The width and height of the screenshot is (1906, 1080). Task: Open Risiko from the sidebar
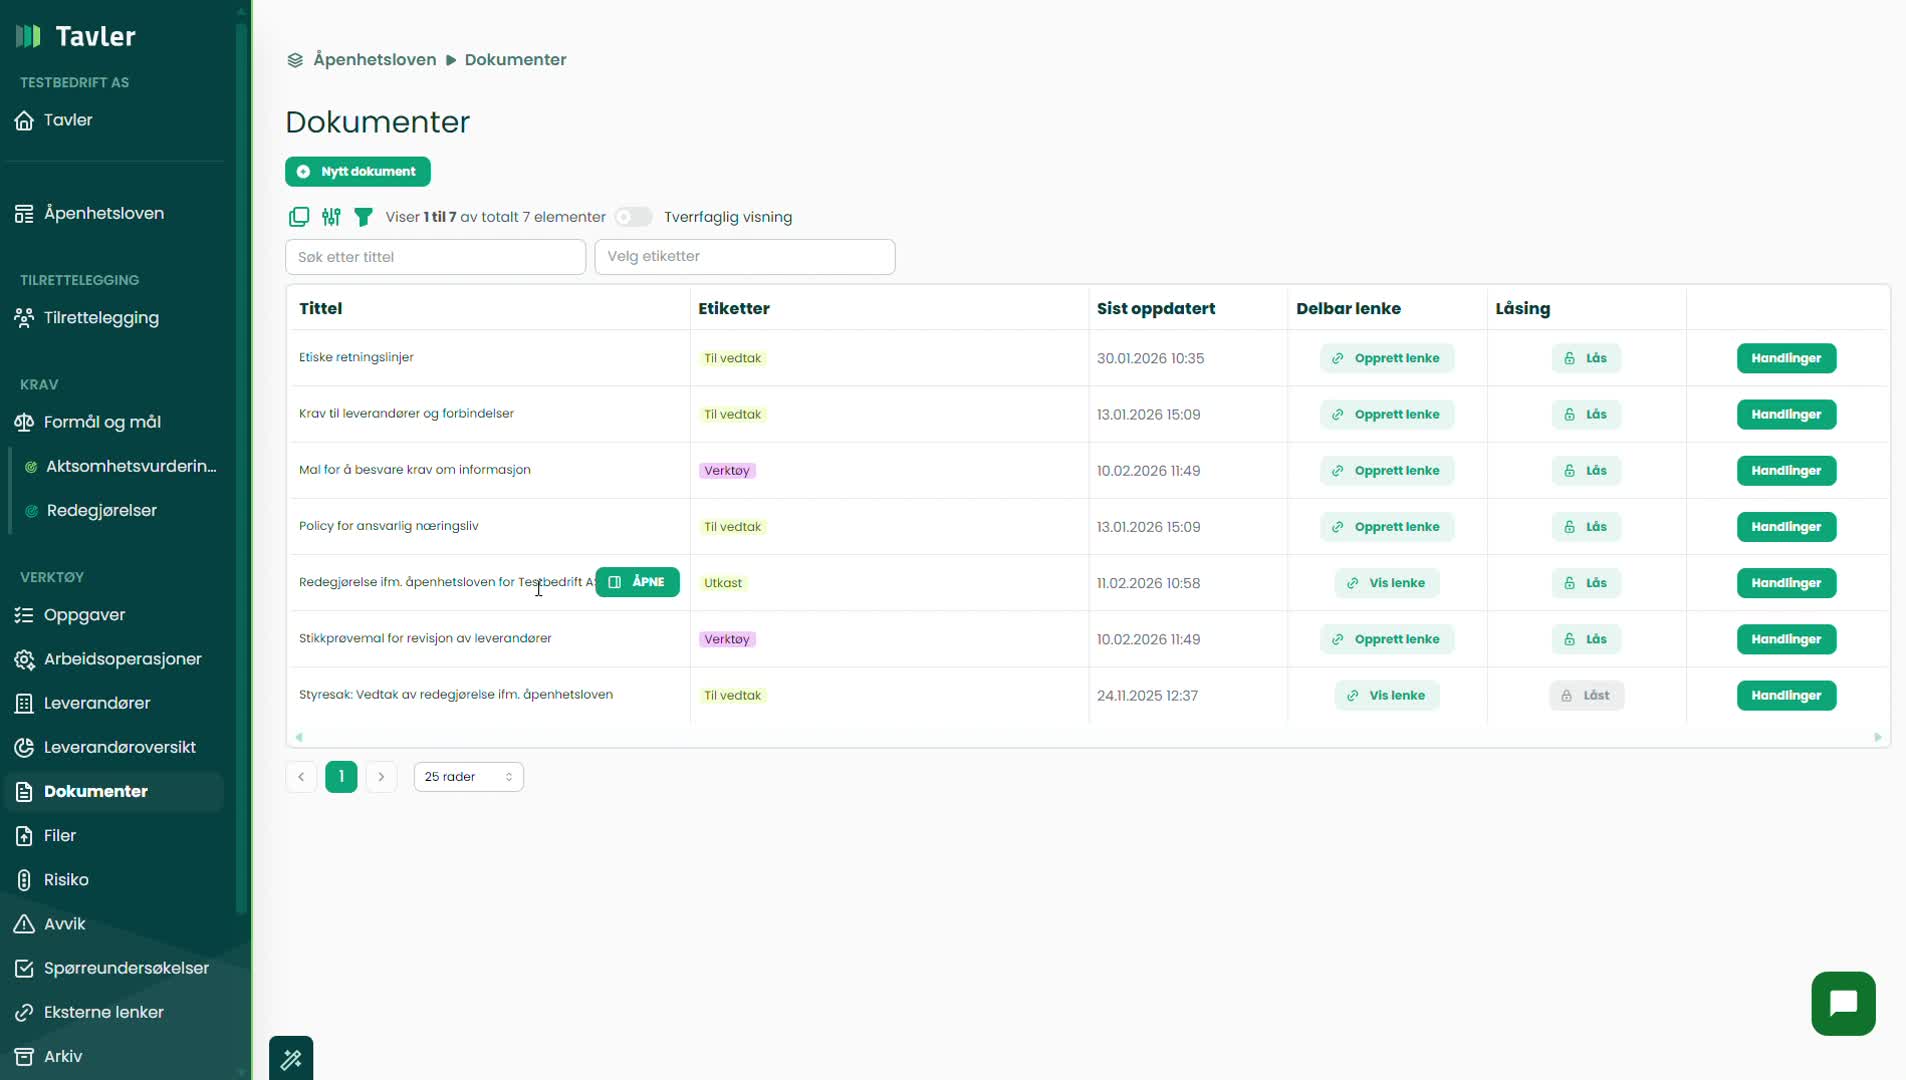coord(66,879)
